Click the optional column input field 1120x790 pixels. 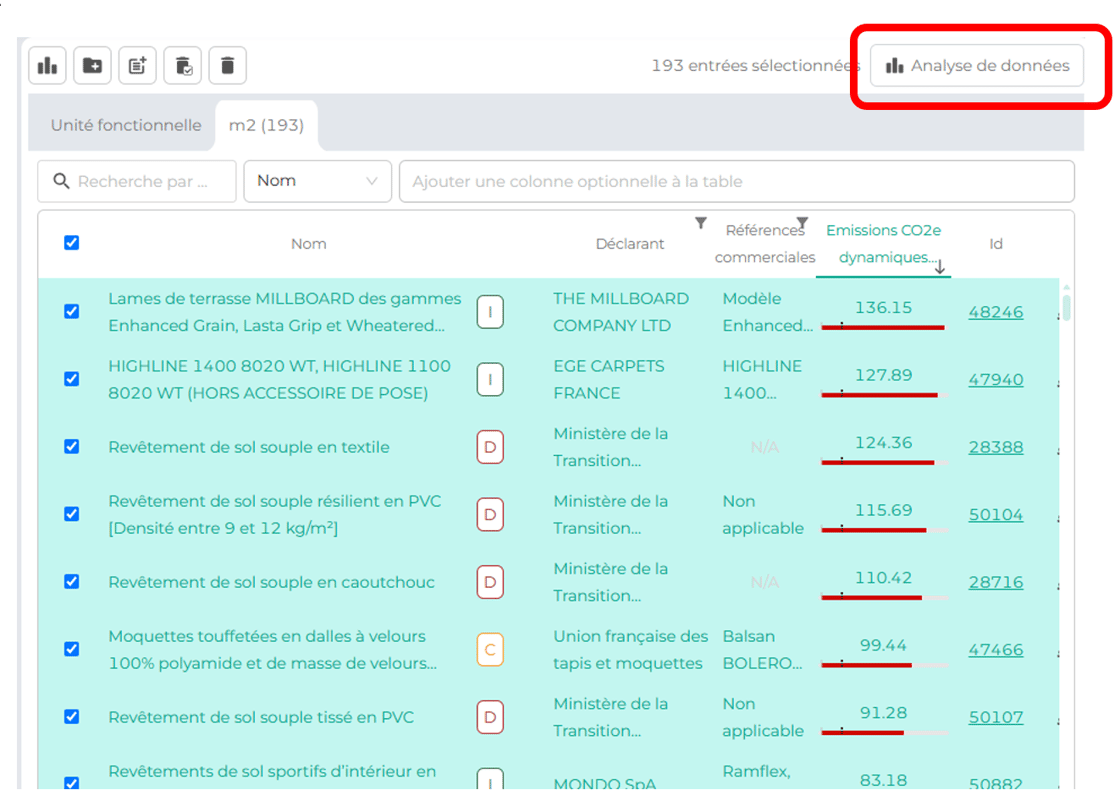click(x=736, y=181)
